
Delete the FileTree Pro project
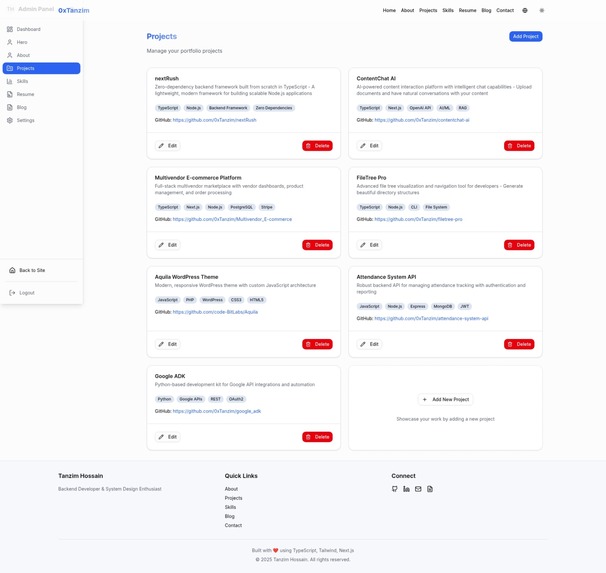pos(519,245)
